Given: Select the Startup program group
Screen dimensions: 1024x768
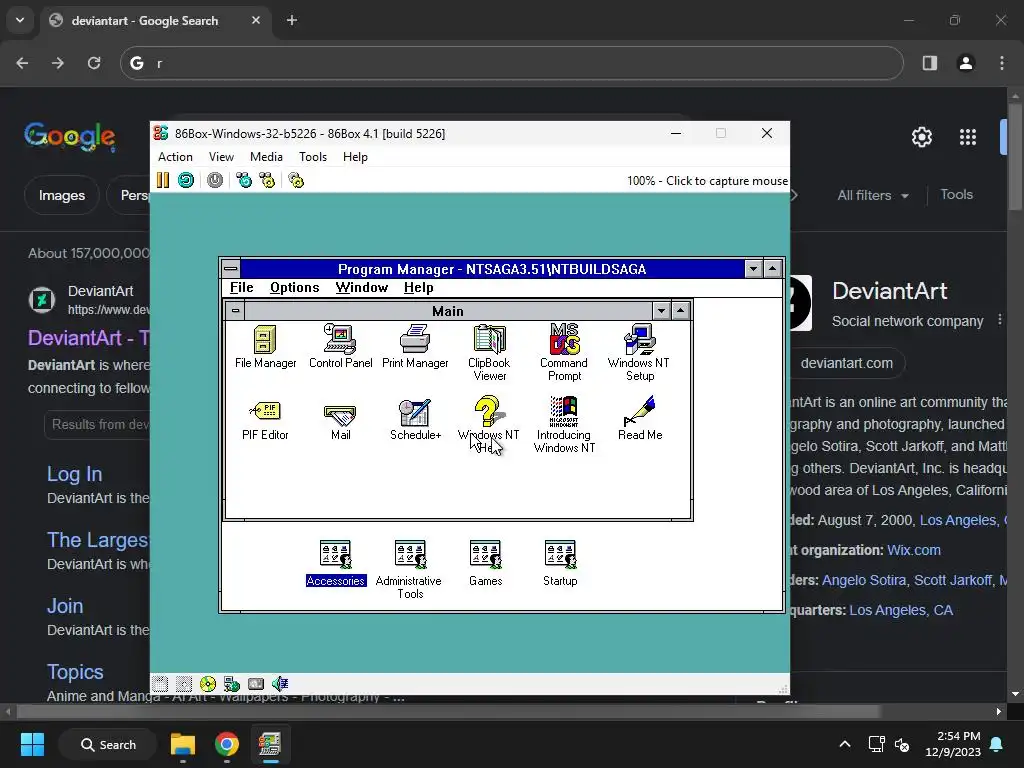Looking at the screenshot, I should [x=560, y=563].
